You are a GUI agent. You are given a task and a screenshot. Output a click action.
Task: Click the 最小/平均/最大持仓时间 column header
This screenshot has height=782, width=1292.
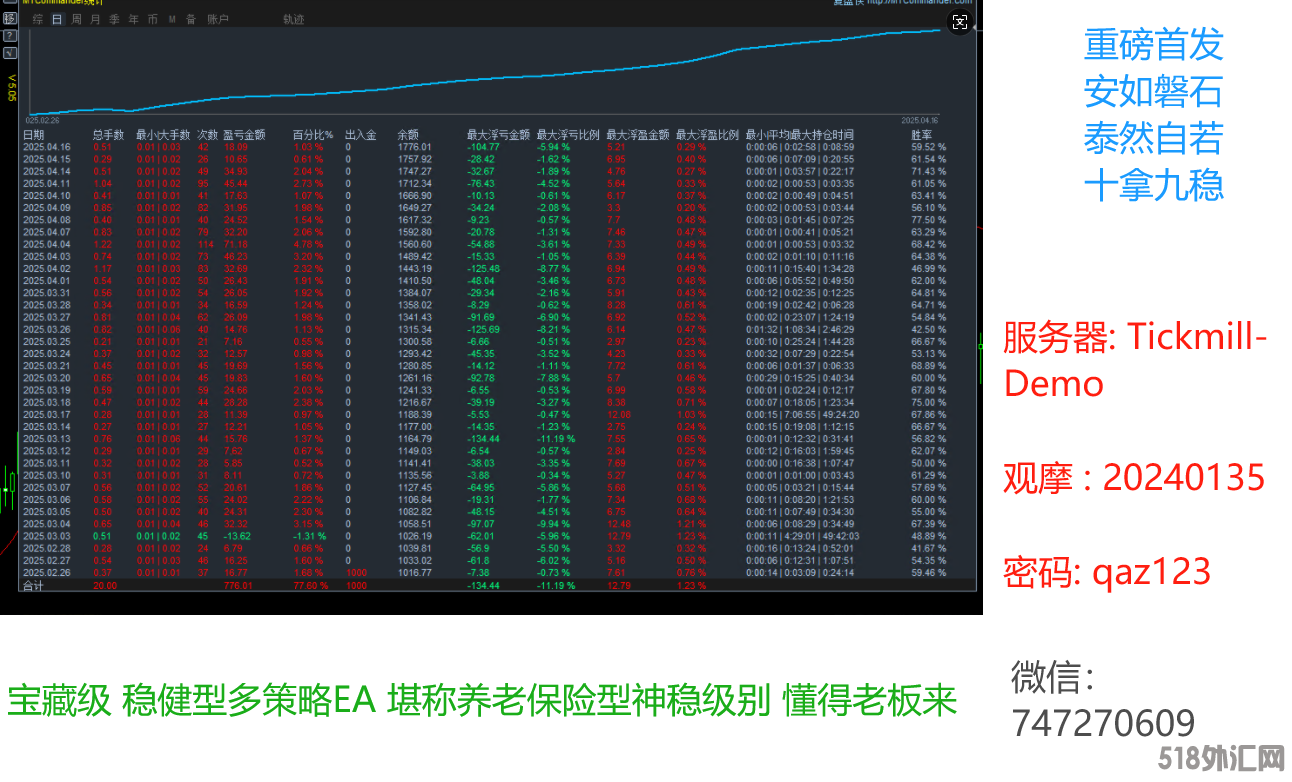800,135
